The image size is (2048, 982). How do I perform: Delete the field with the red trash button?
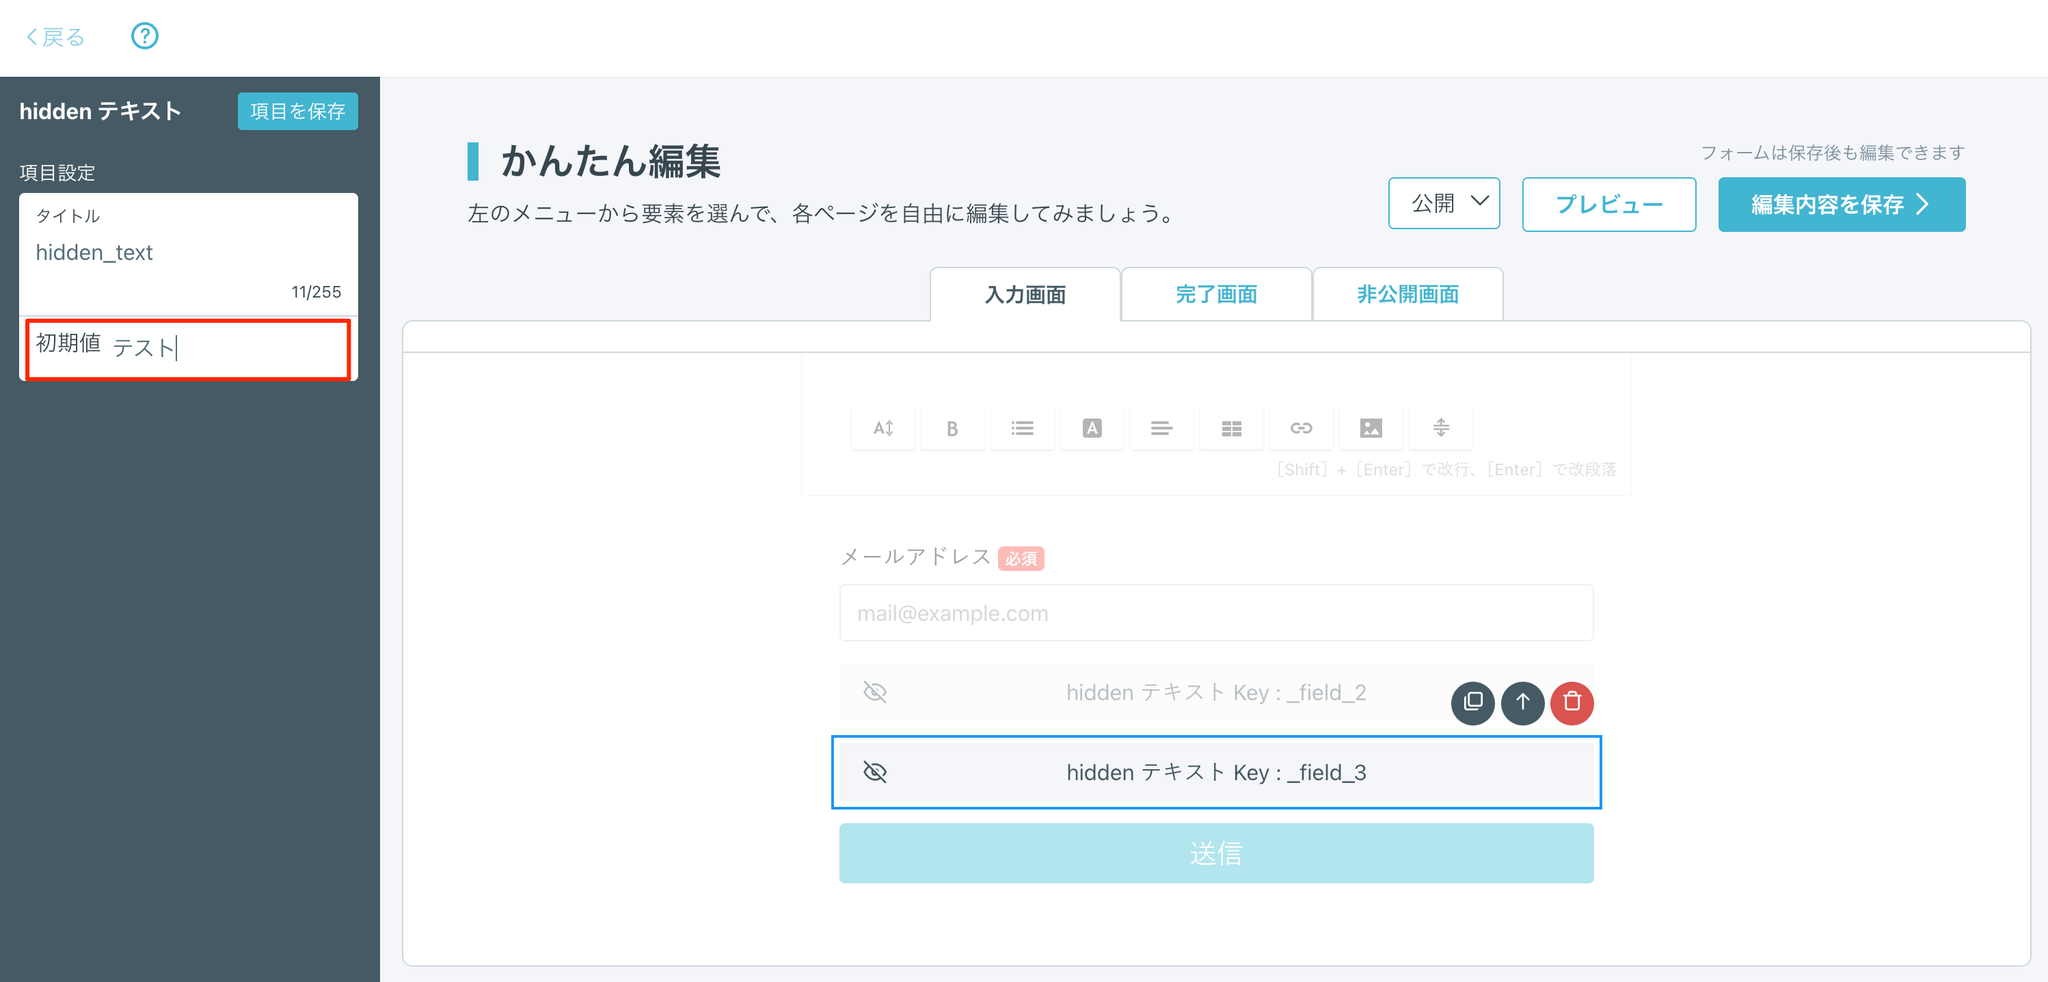pos(1572,702)
